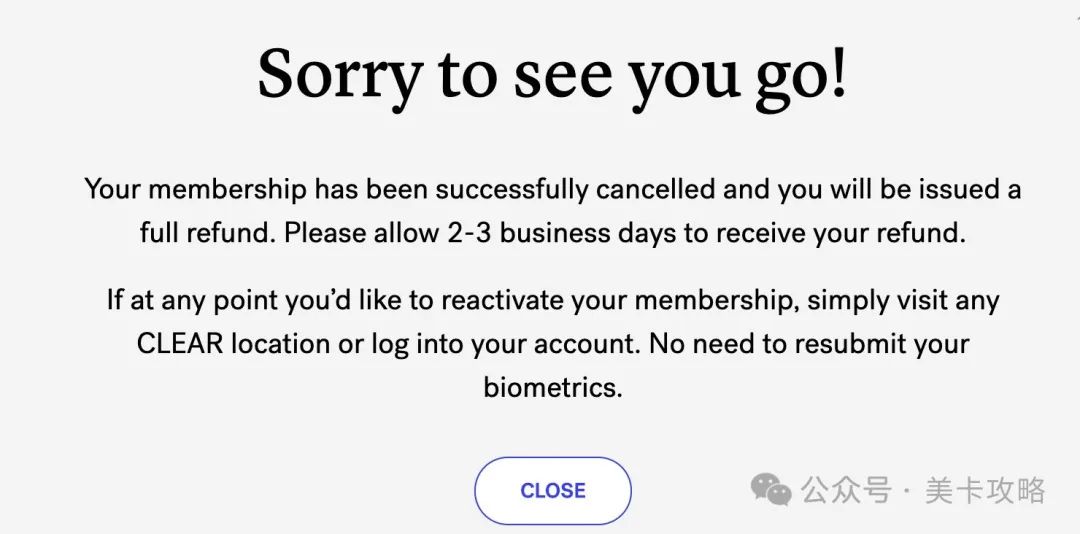
Task: Click the "simply visit any" text
Action: 904,300
